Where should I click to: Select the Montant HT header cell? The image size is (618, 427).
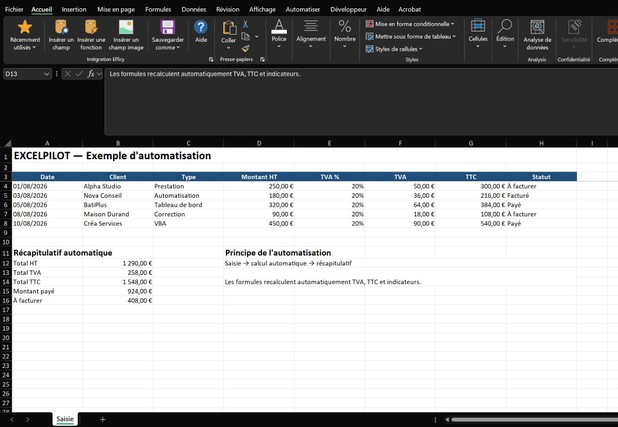click(259, 177)
